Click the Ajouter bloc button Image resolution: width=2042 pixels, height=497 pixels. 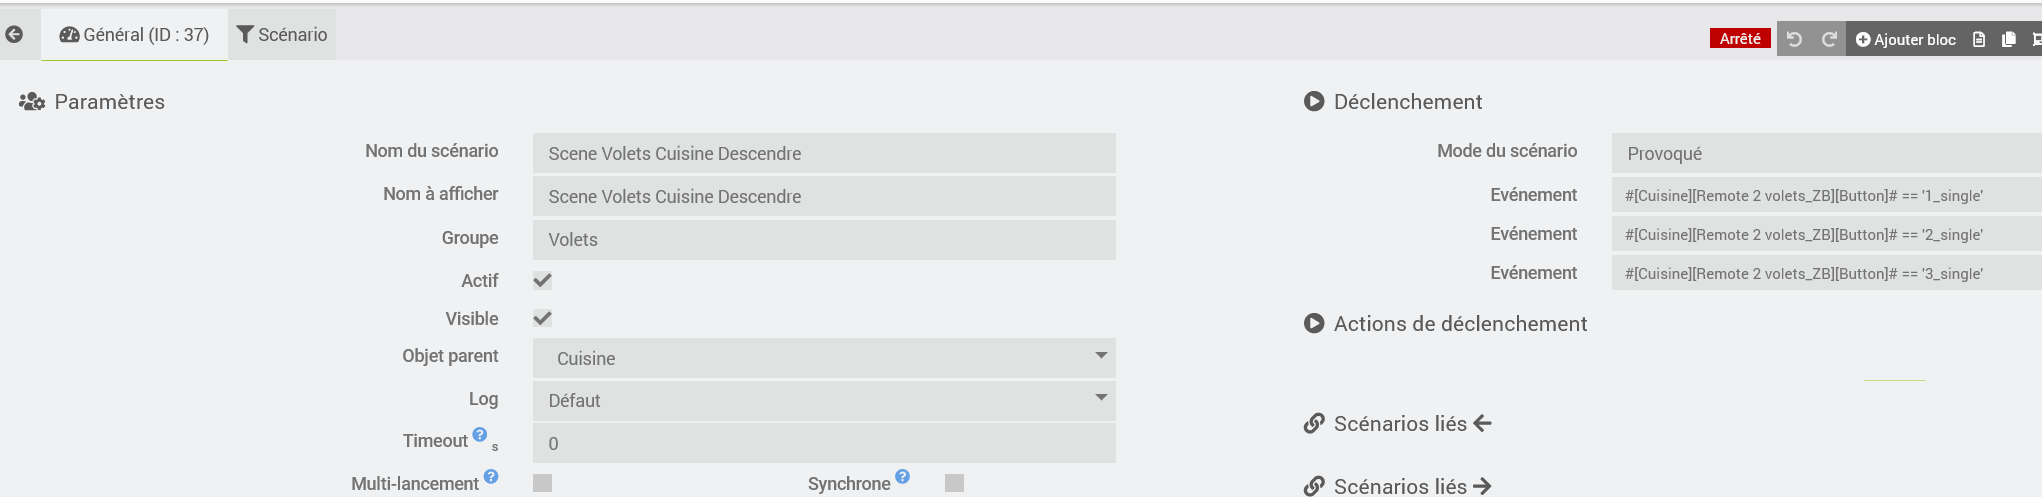(1905, 39)
